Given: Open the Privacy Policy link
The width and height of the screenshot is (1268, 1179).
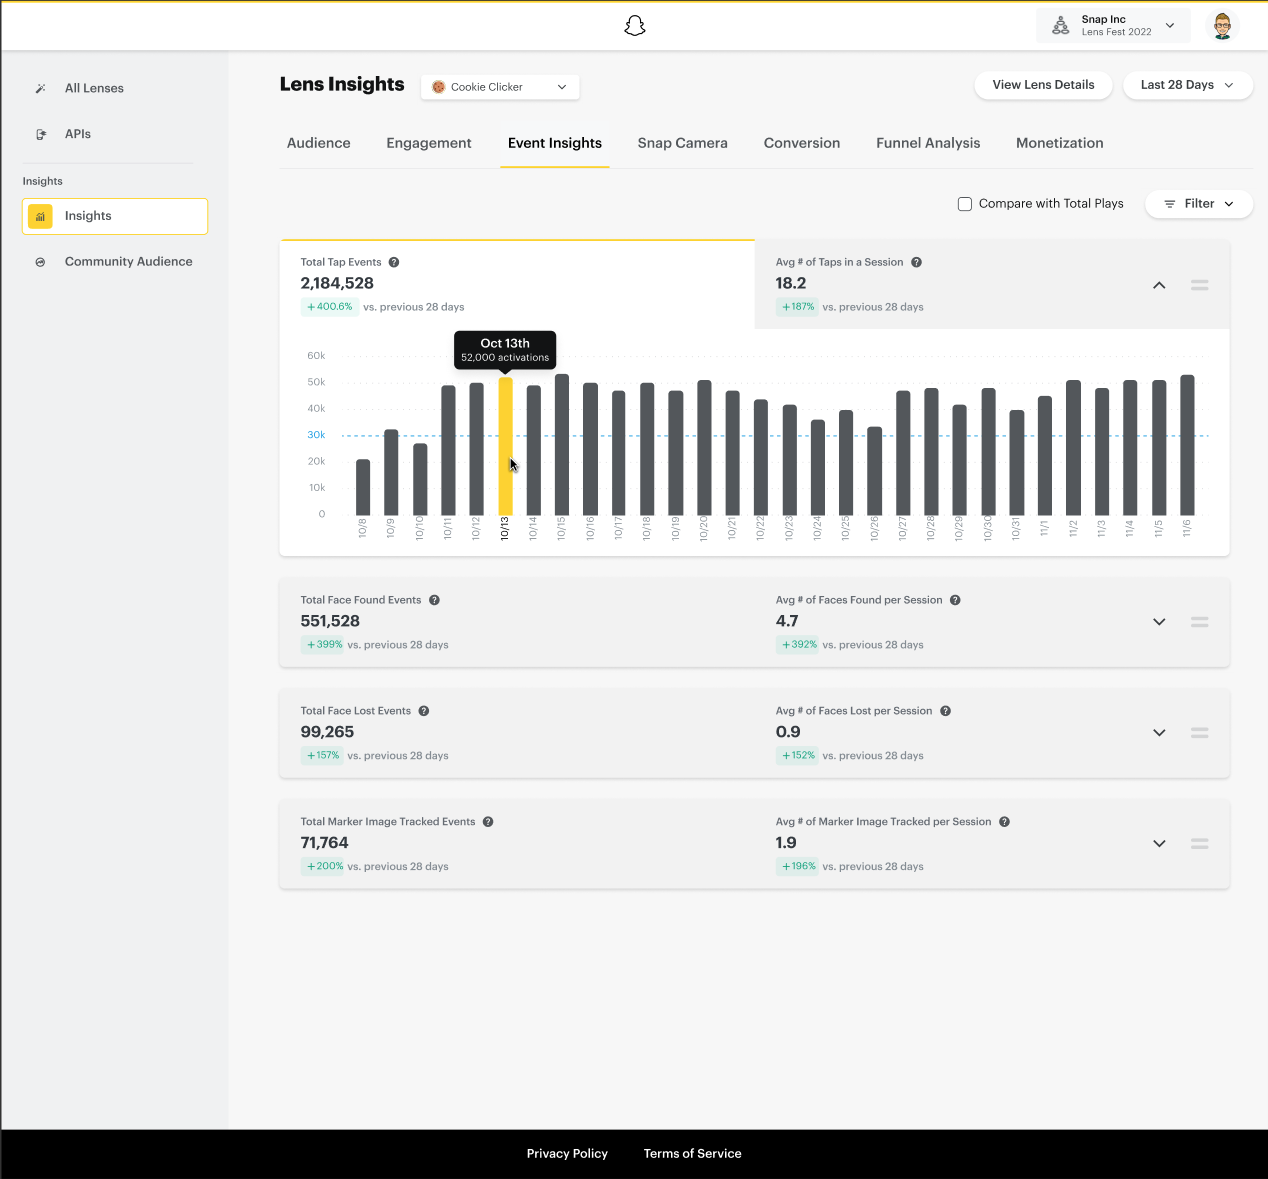Looking at the screenshot, I should [567, 1153].
